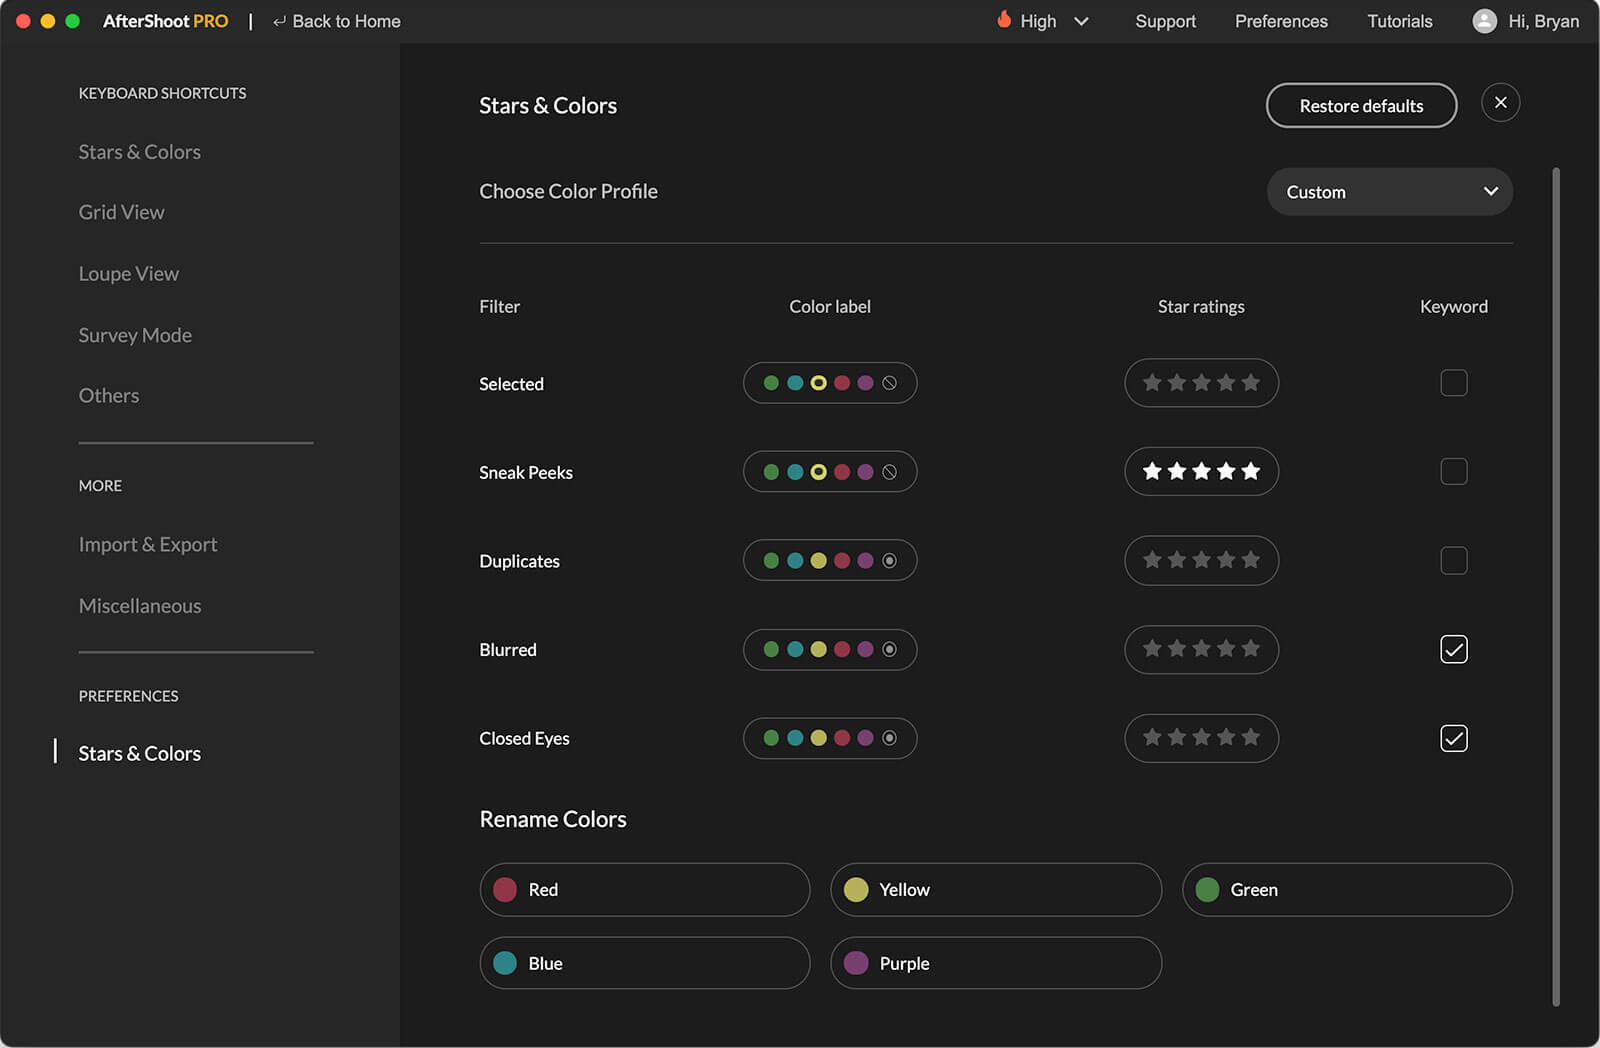Disable the Keyword checkbox for Closed Eyes
This screenshot has height=1048, width=1600.
tap(1453, 738)
